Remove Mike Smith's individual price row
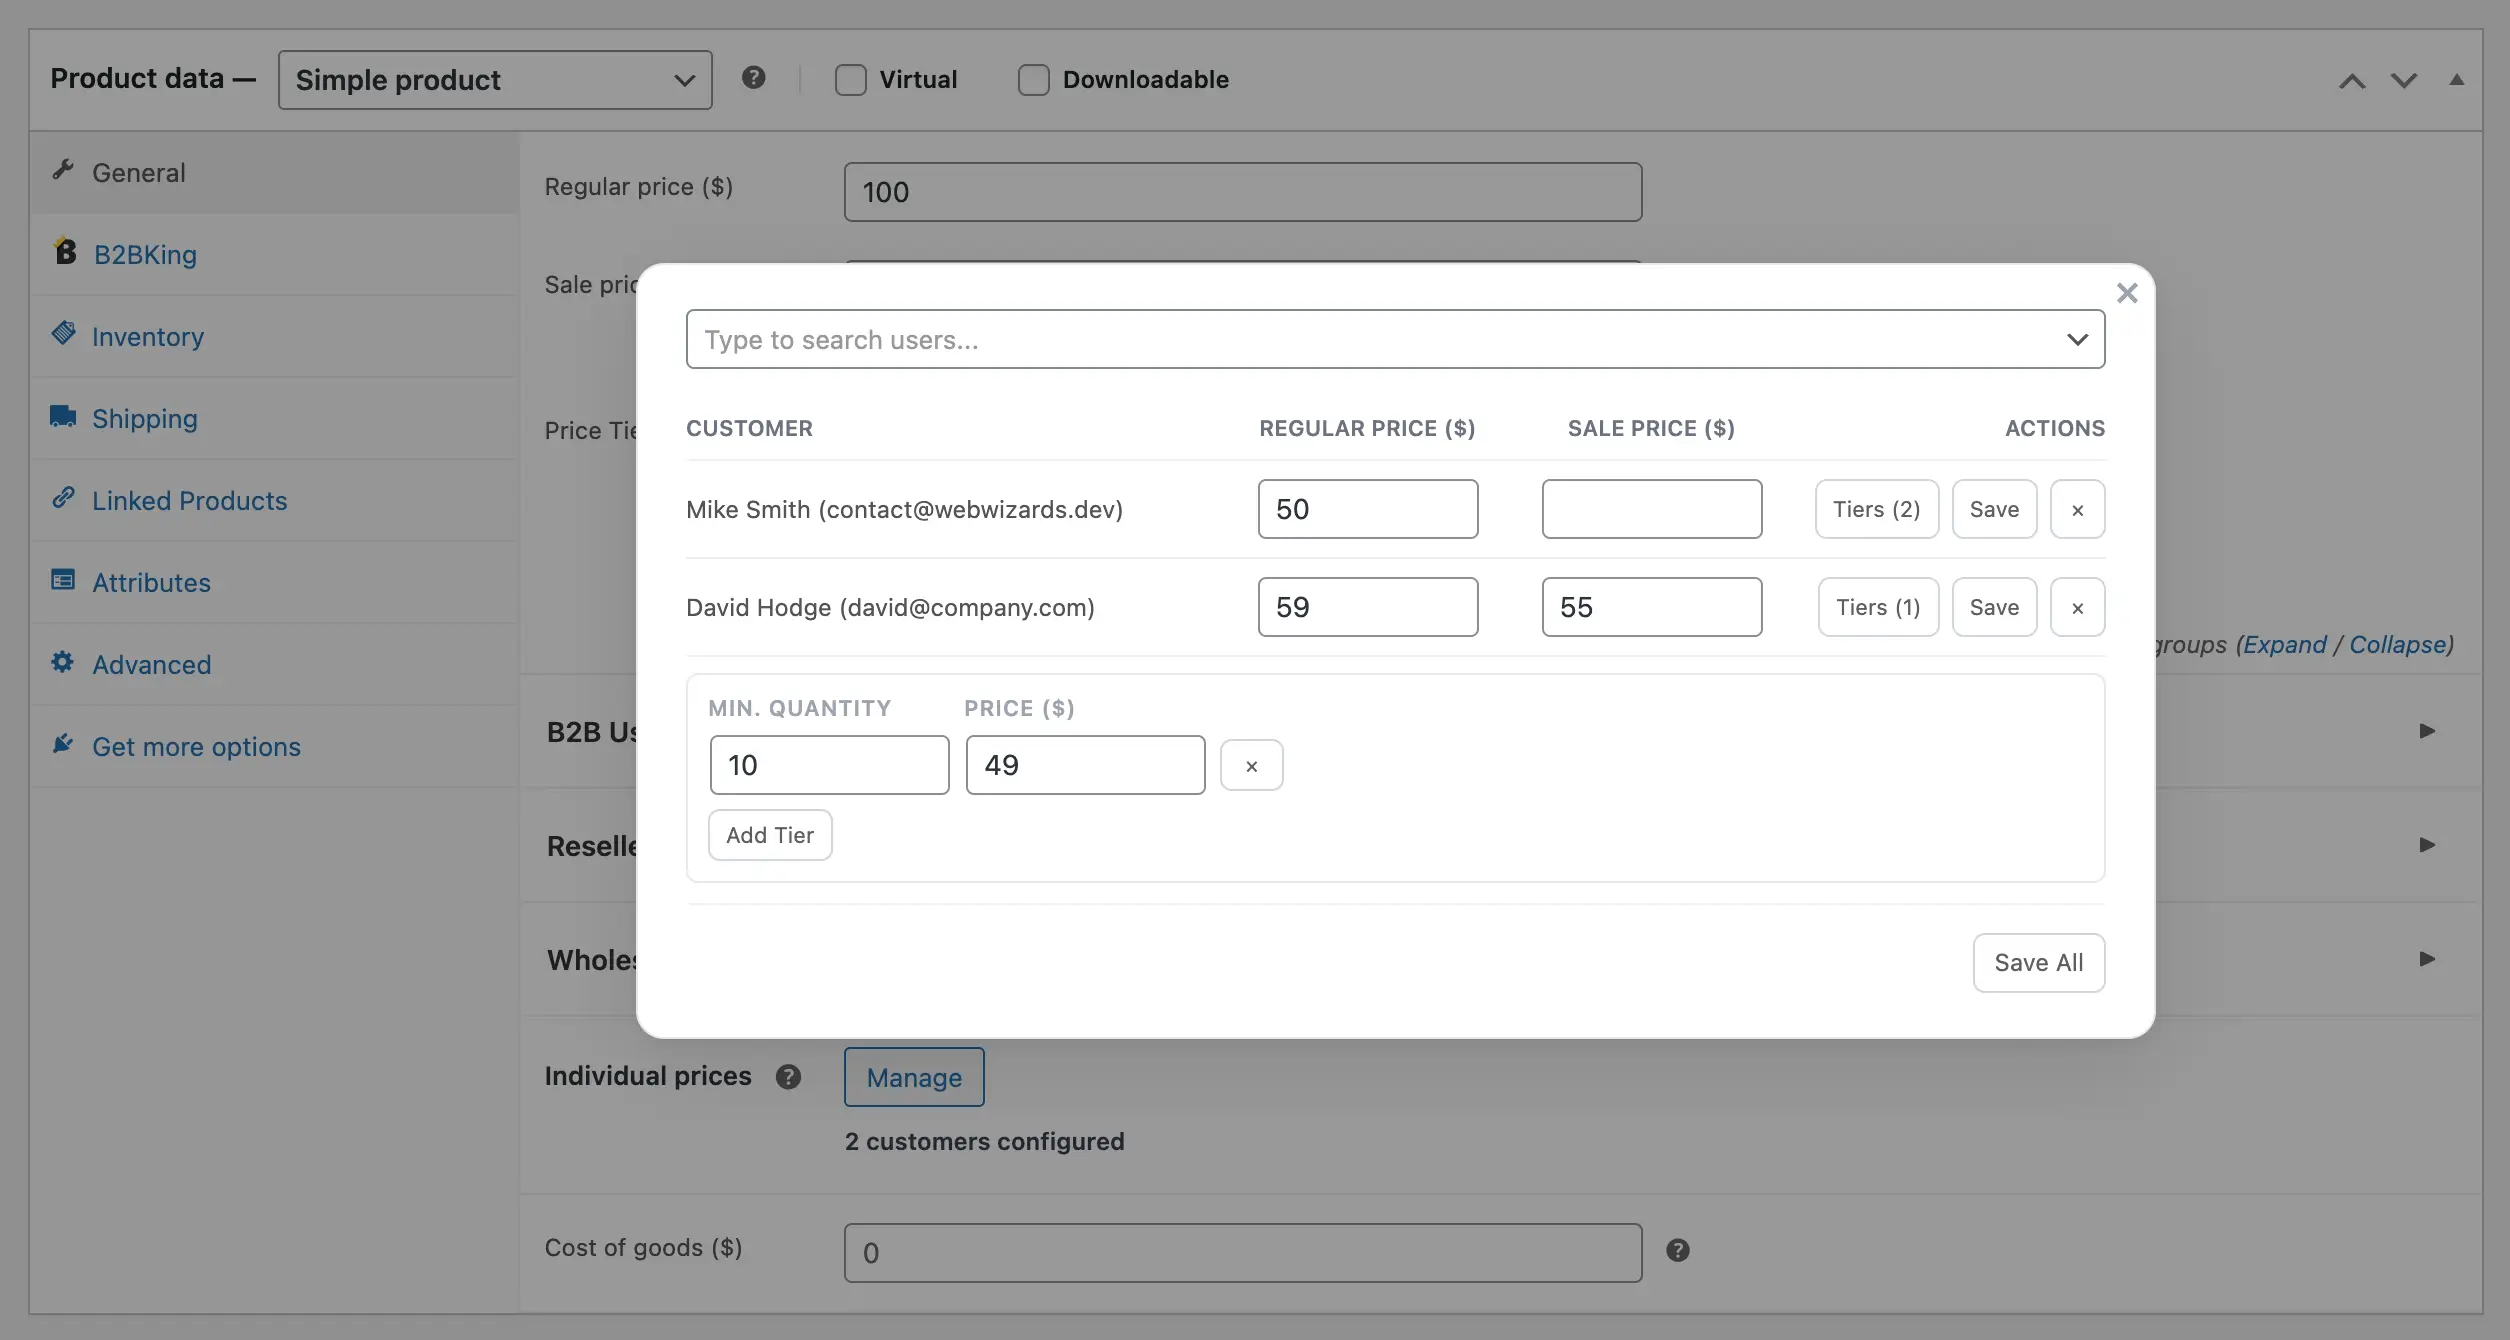Viewport: 2510px width, 1340px height. (x=2077, y=509)
